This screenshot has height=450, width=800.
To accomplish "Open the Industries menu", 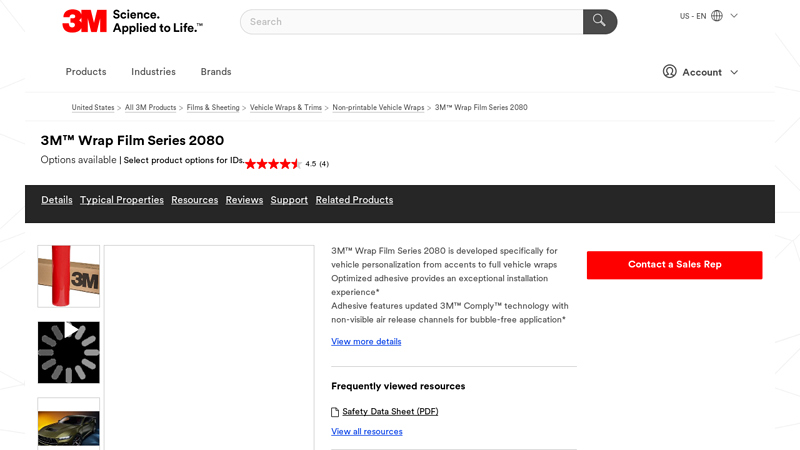I will (x=153, y=71).
